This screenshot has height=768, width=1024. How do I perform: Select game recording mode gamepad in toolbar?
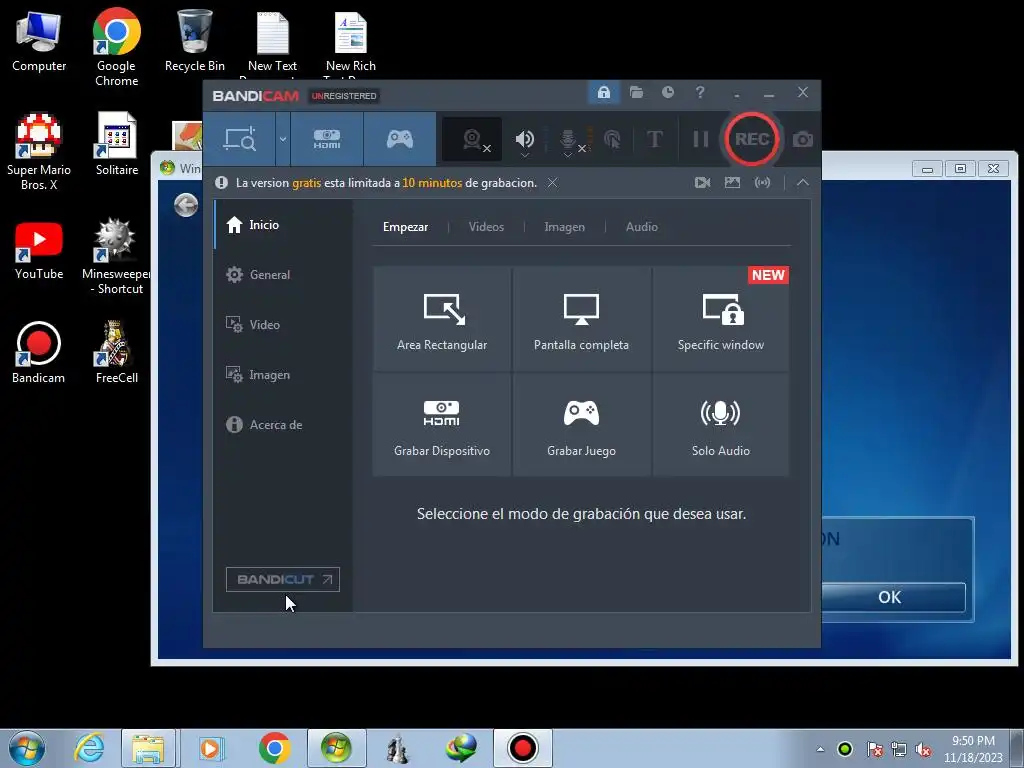400,139
